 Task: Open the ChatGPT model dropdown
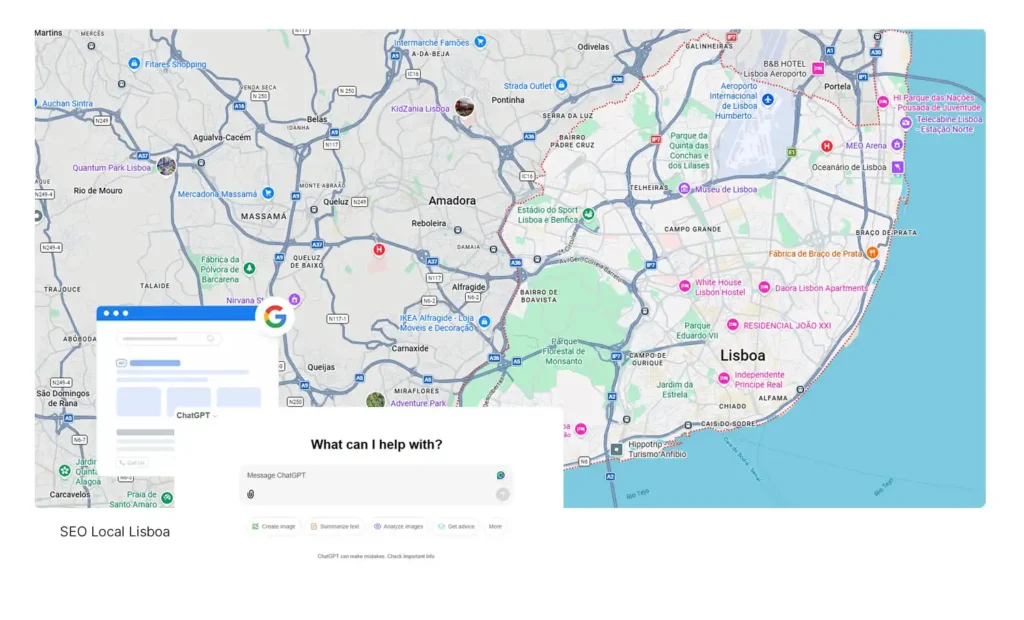click(196, 416)
